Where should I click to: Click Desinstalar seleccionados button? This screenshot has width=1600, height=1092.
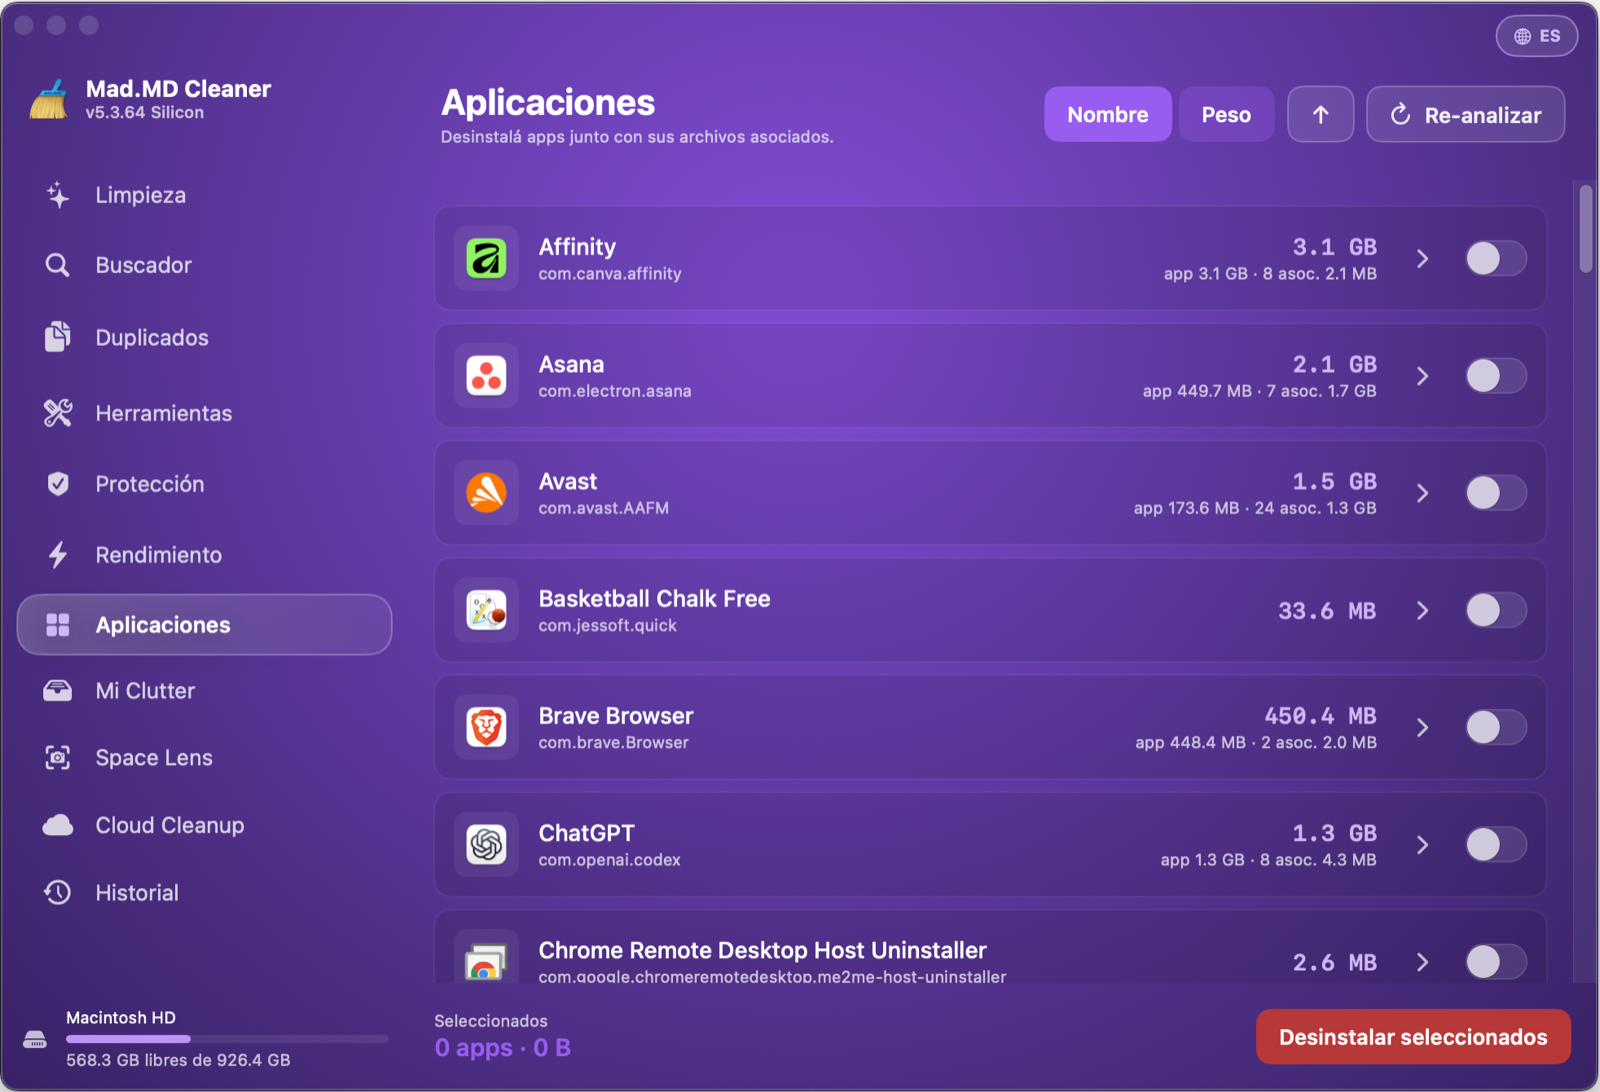tap(1413, 1037)
